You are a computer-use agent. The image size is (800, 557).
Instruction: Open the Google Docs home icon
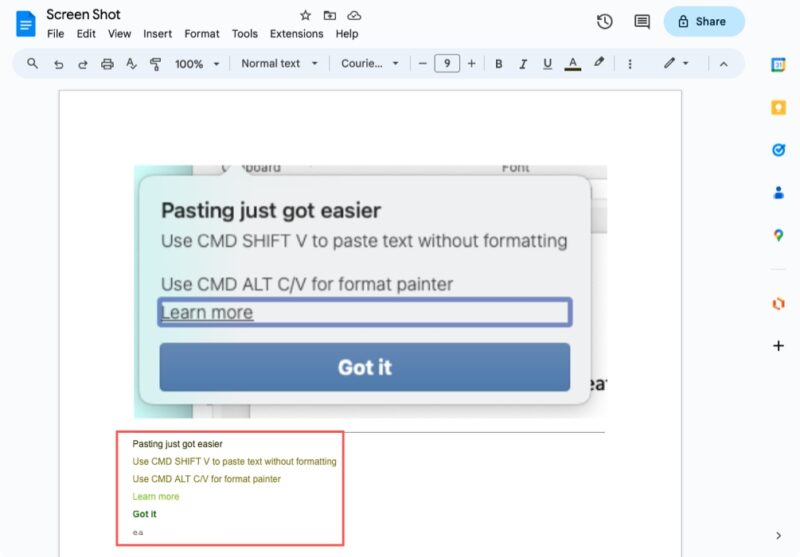(x=26, y=24)
